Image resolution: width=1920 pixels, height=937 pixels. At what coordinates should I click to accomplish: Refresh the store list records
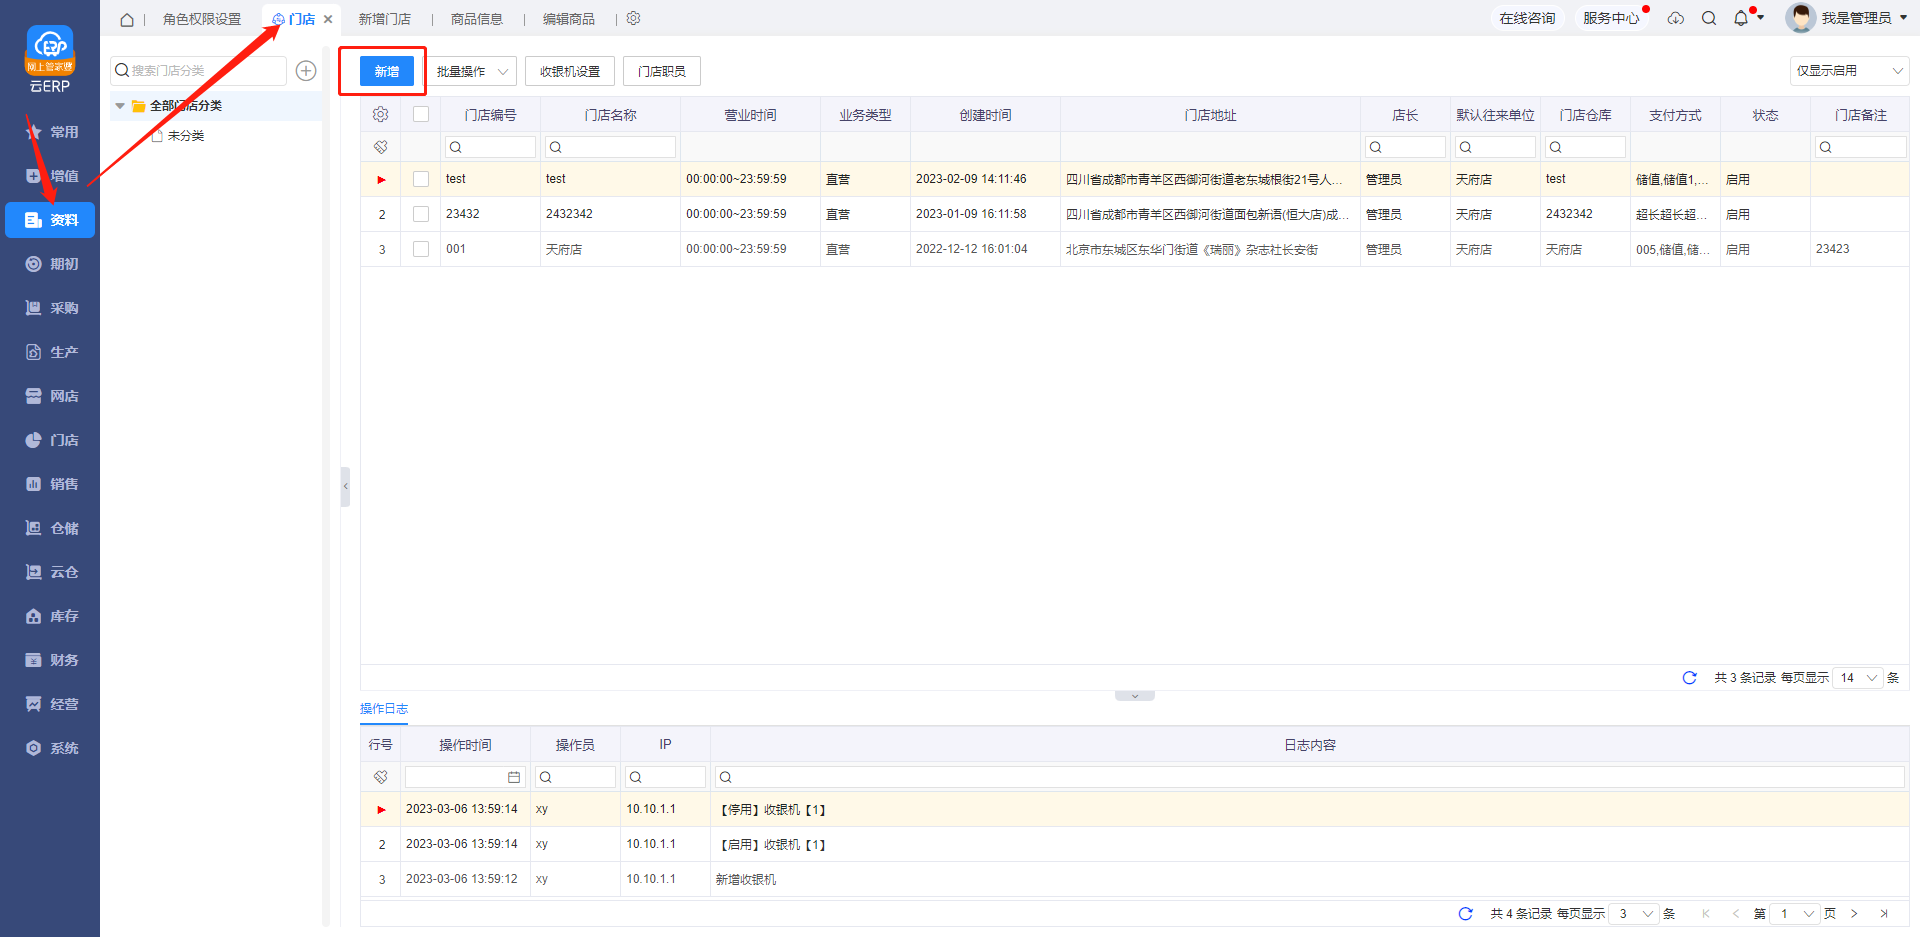click(x=1689, y=678)
